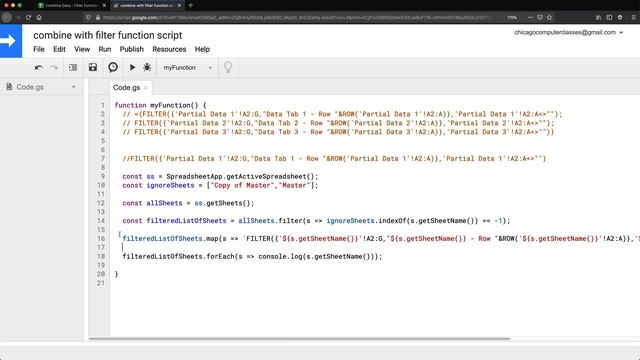
Task: Select the Code.gs file in the sidebar
Action: pos(30,87)
